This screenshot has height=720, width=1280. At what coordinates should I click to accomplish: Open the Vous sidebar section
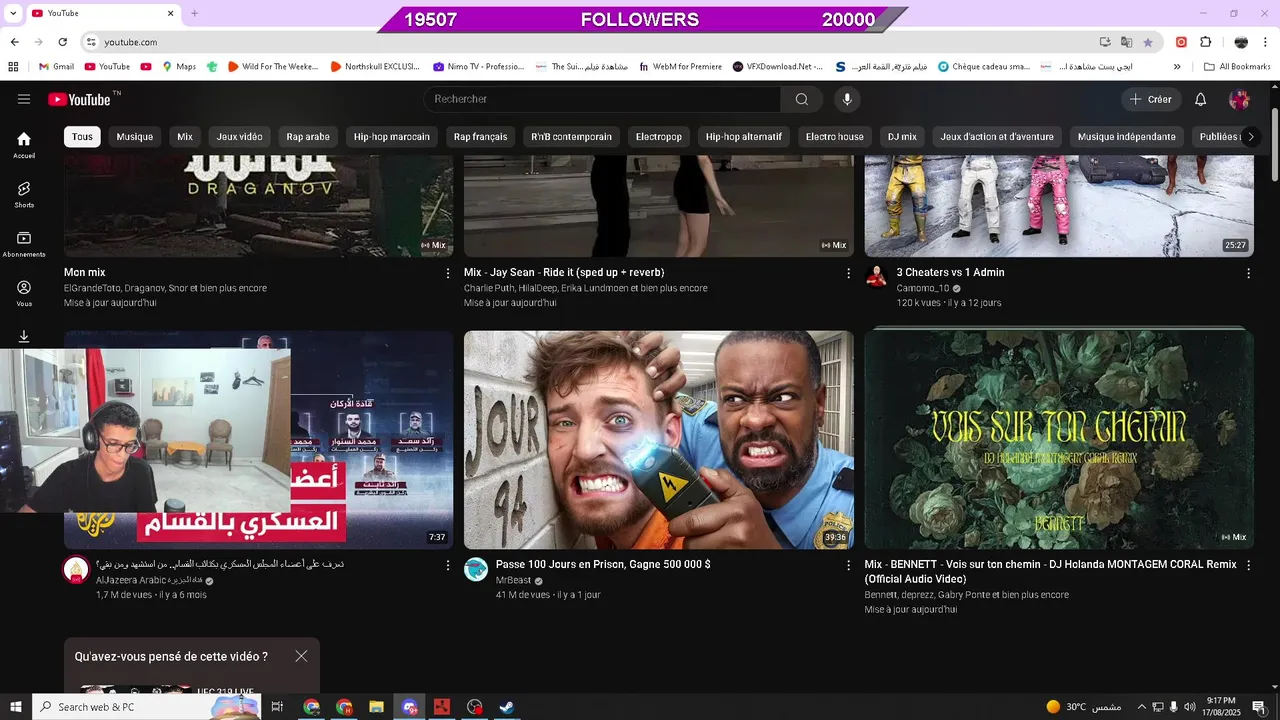[x=24, y=293]
